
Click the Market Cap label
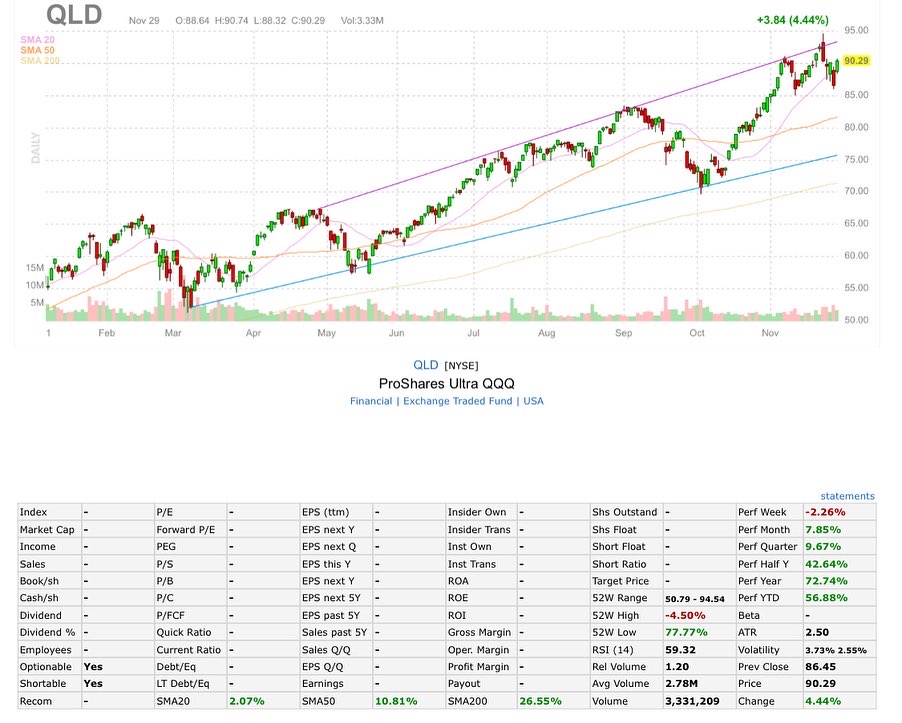[47, 529]
